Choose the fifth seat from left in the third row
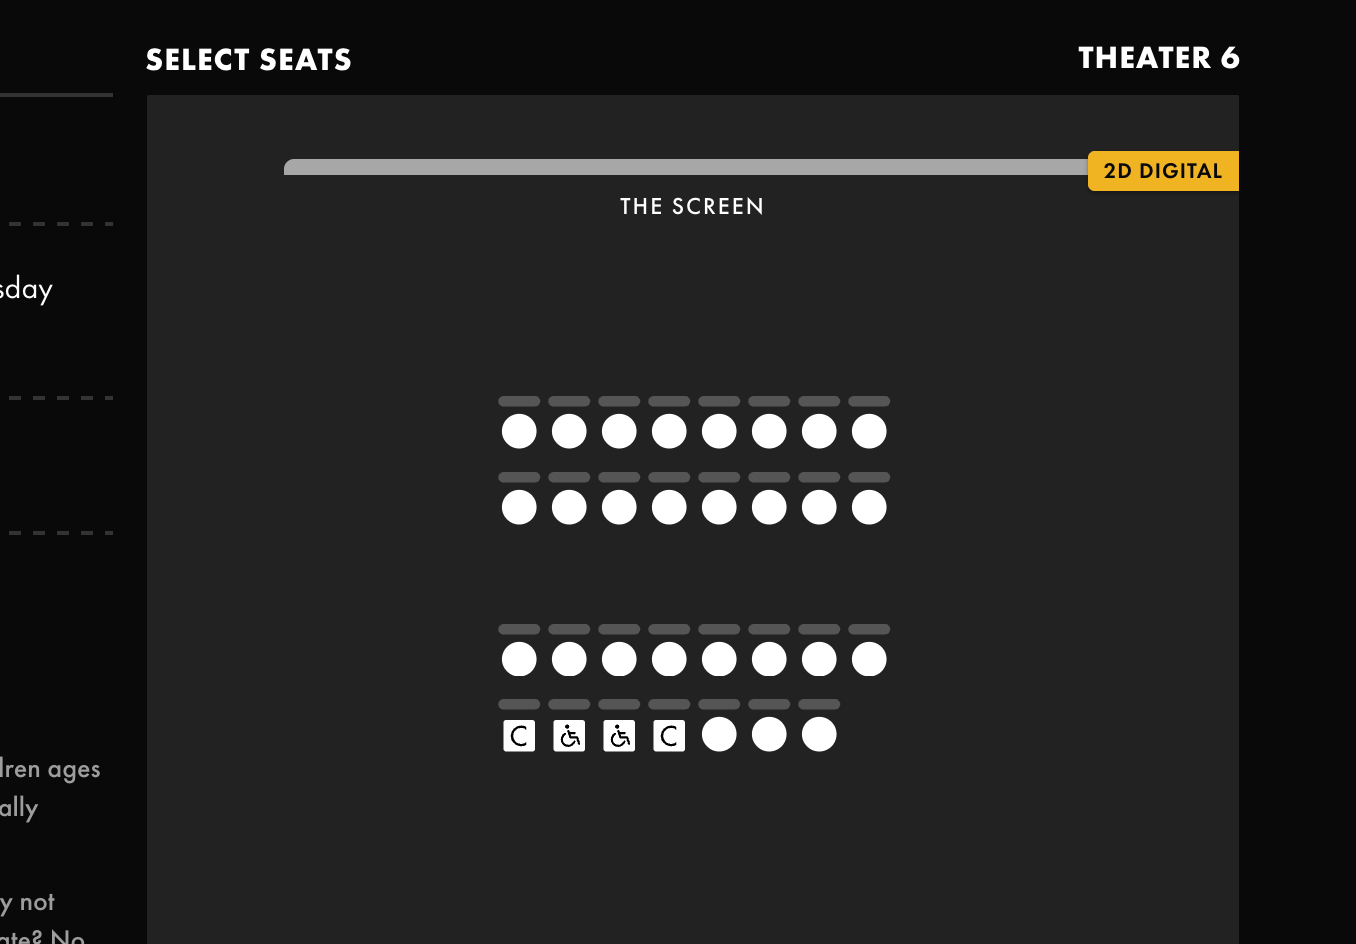This screenshot has width=1356, height=944. 719,659
